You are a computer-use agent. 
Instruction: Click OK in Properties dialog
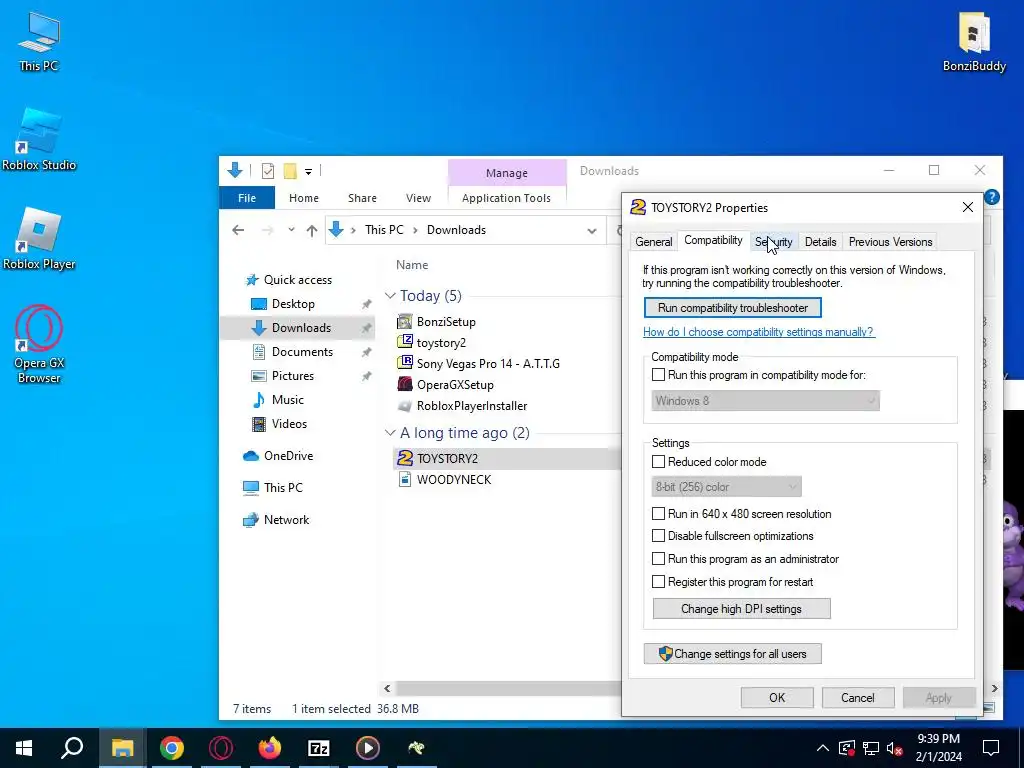(x=776, y=697)
